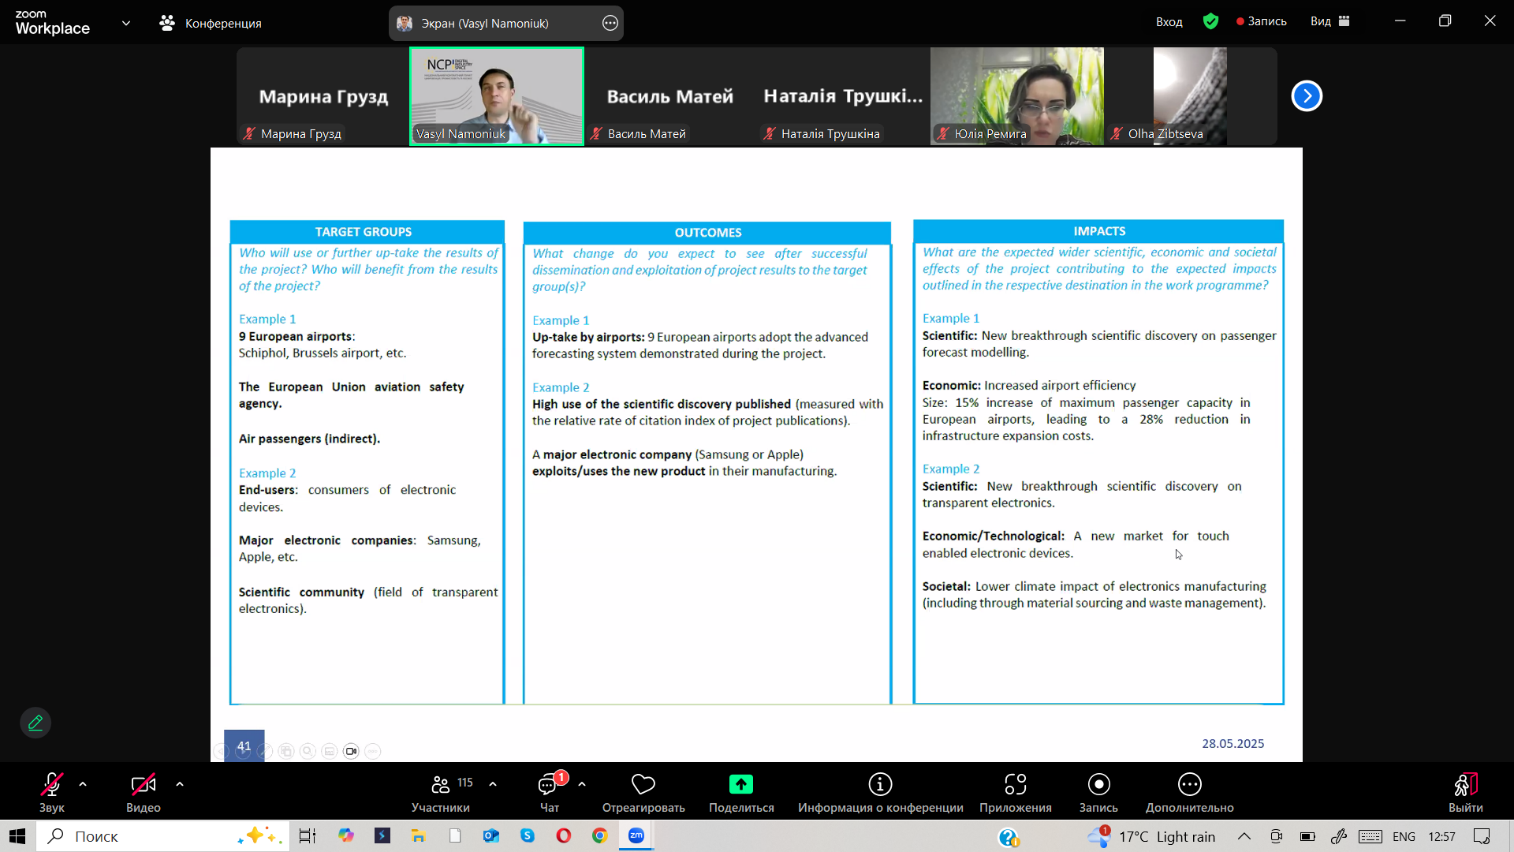Select the Конференция tab
This screenshot has height=852, width=1514.
210,22
